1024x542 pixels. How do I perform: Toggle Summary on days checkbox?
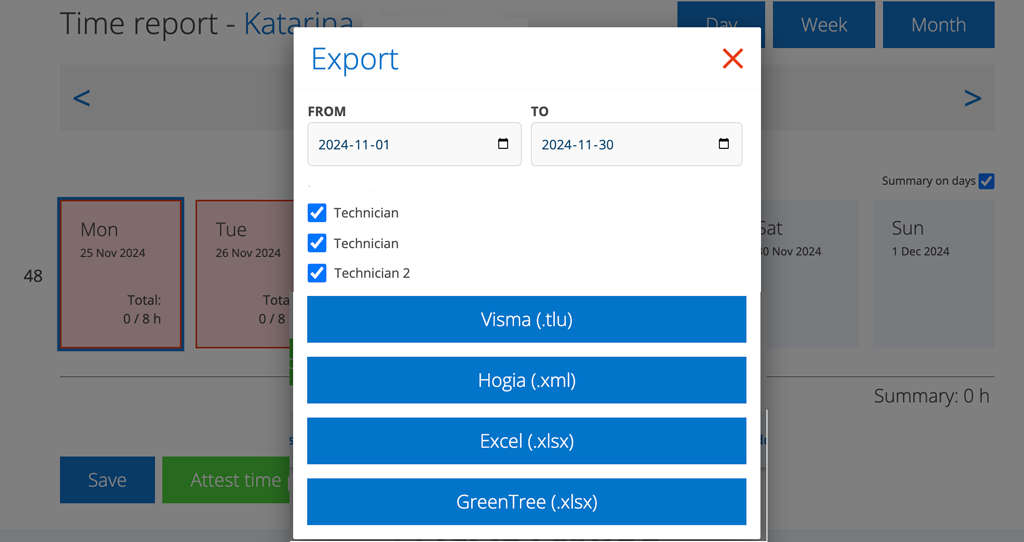tap(986, 181)
